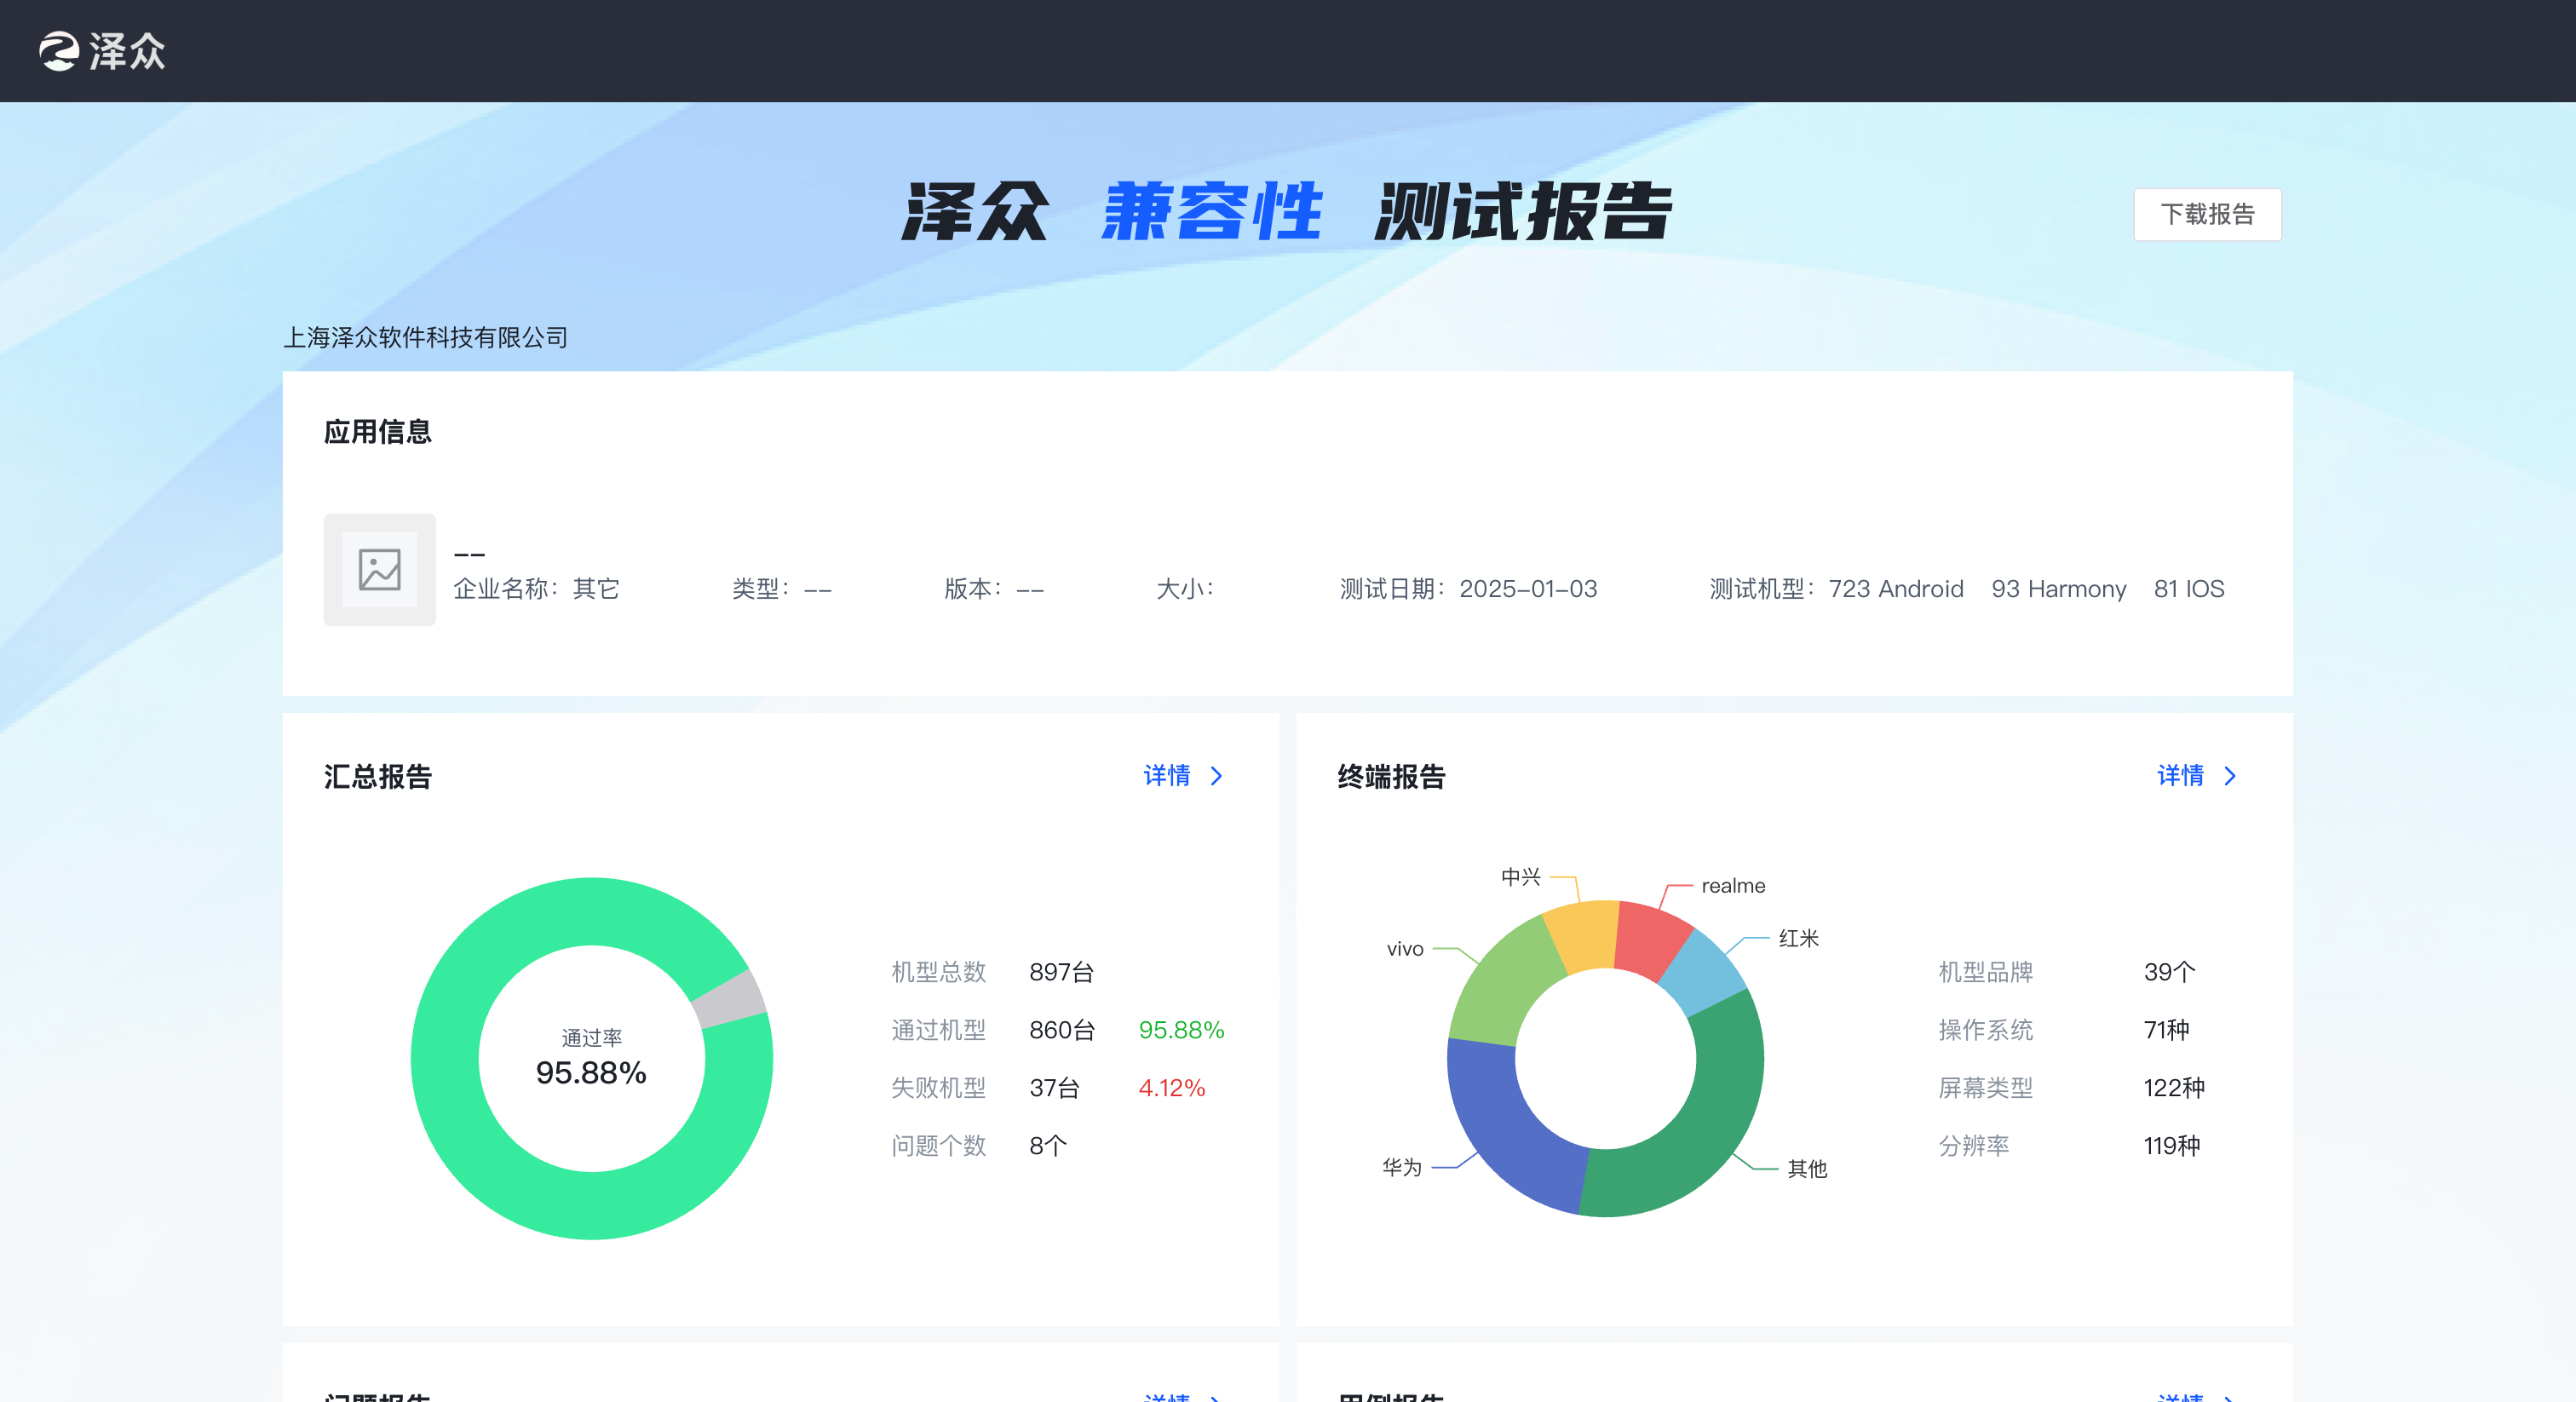Click 71种 operating system value
Image resolution: width=2576 pixels, height=1402 pixels.
pos(2166,1029)
